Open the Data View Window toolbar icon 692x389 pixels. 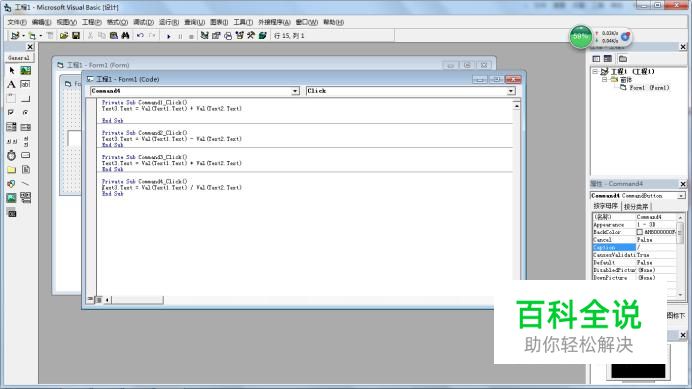click(263, 36)
